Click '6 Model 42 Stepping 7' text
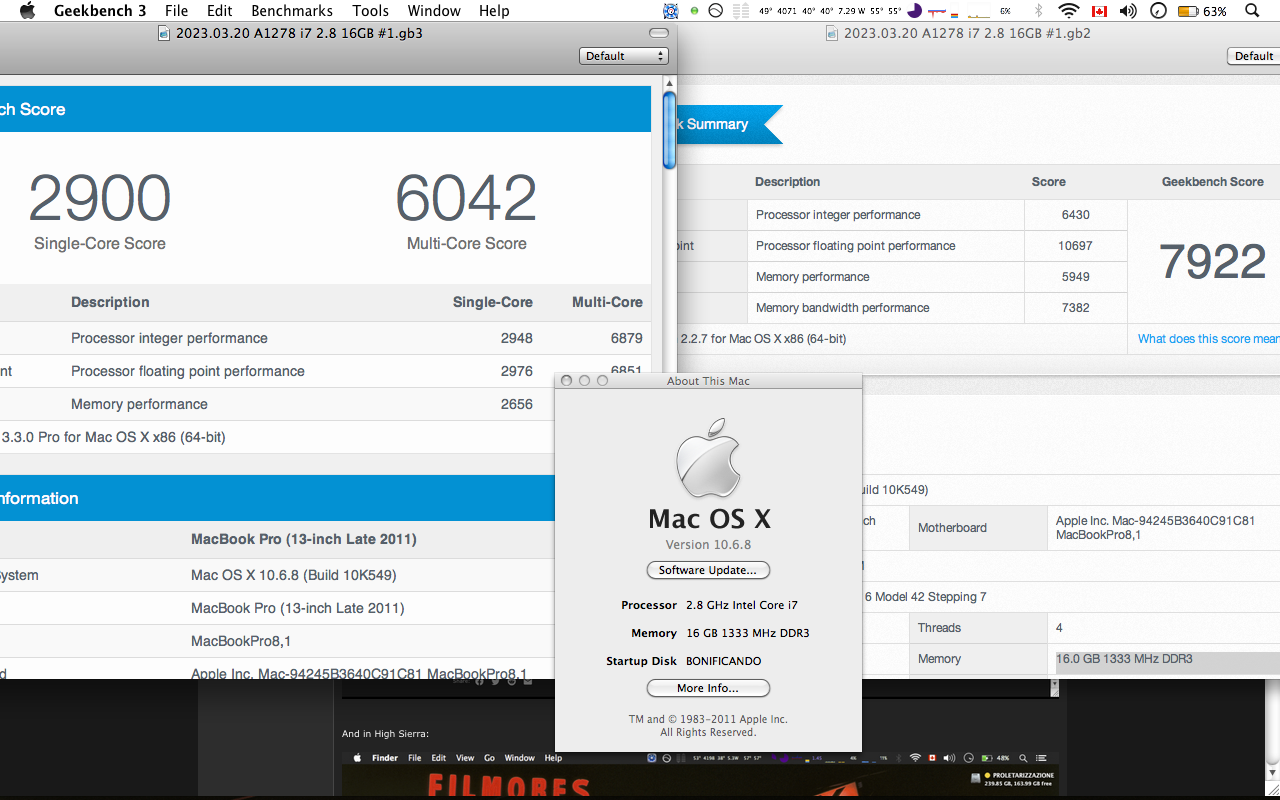1280x800 pixels. pyautogui.click(x=925, y=597)
